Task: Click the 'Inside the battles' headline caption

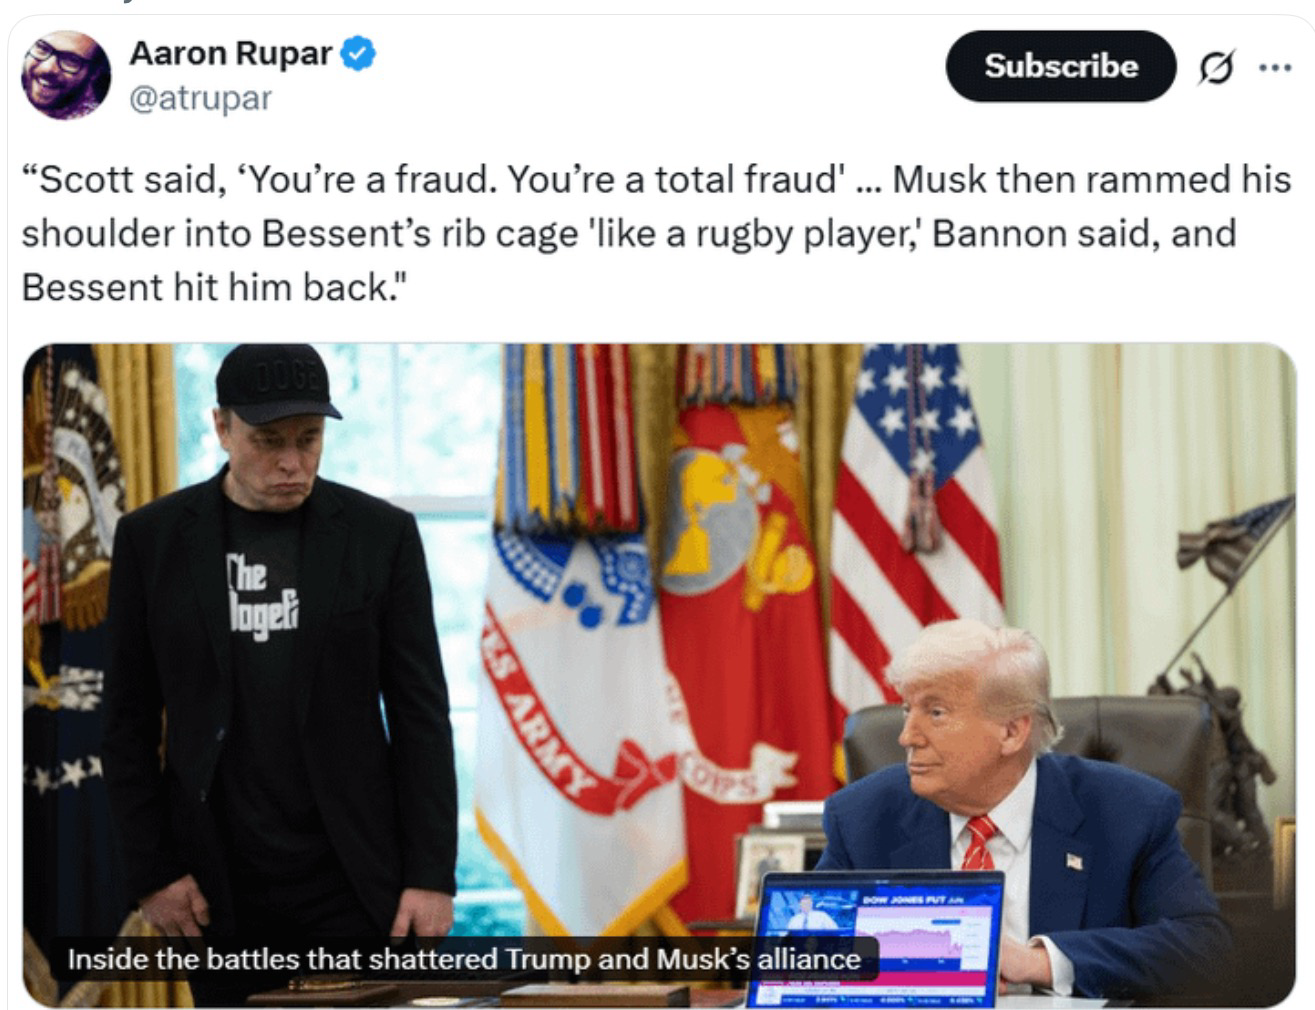Action: pyautogui.click(x=464, y=959)
